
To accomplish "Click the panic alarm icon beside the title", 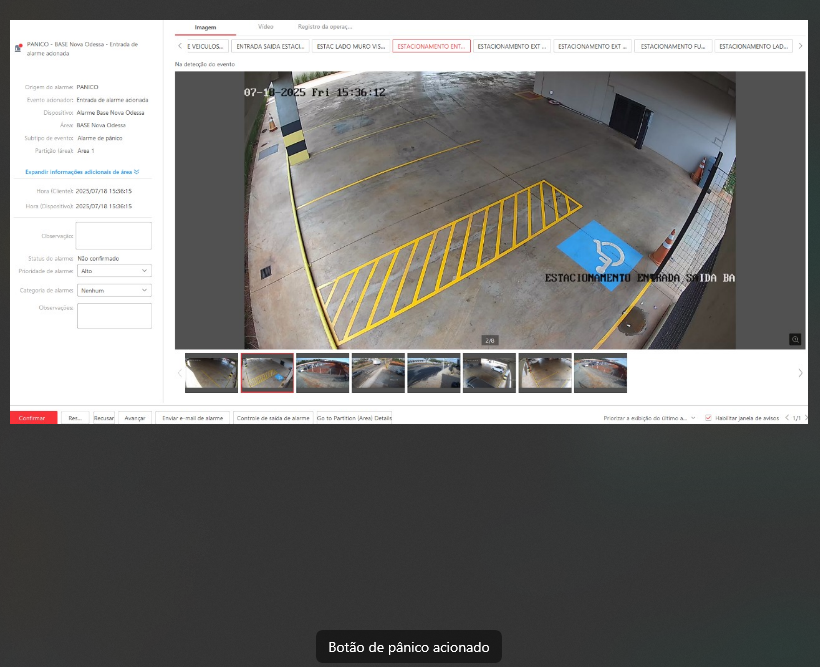I will point(18,48).
